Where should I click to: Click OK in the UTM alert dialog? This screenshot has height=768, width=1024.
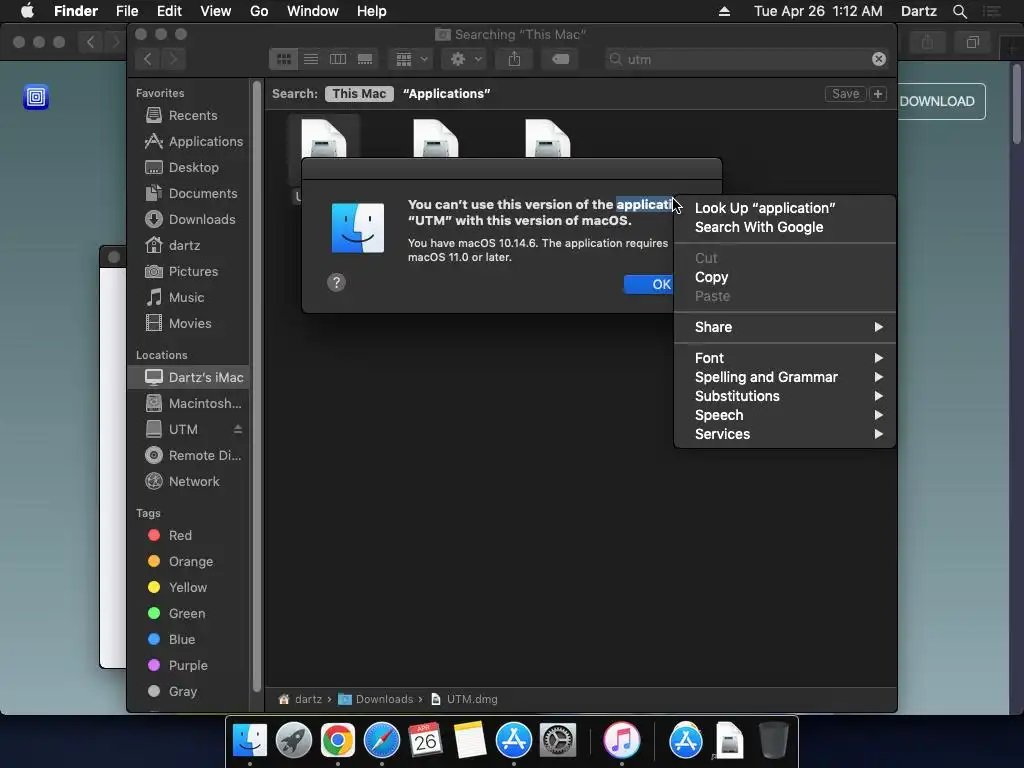click(x=649, y=284)
